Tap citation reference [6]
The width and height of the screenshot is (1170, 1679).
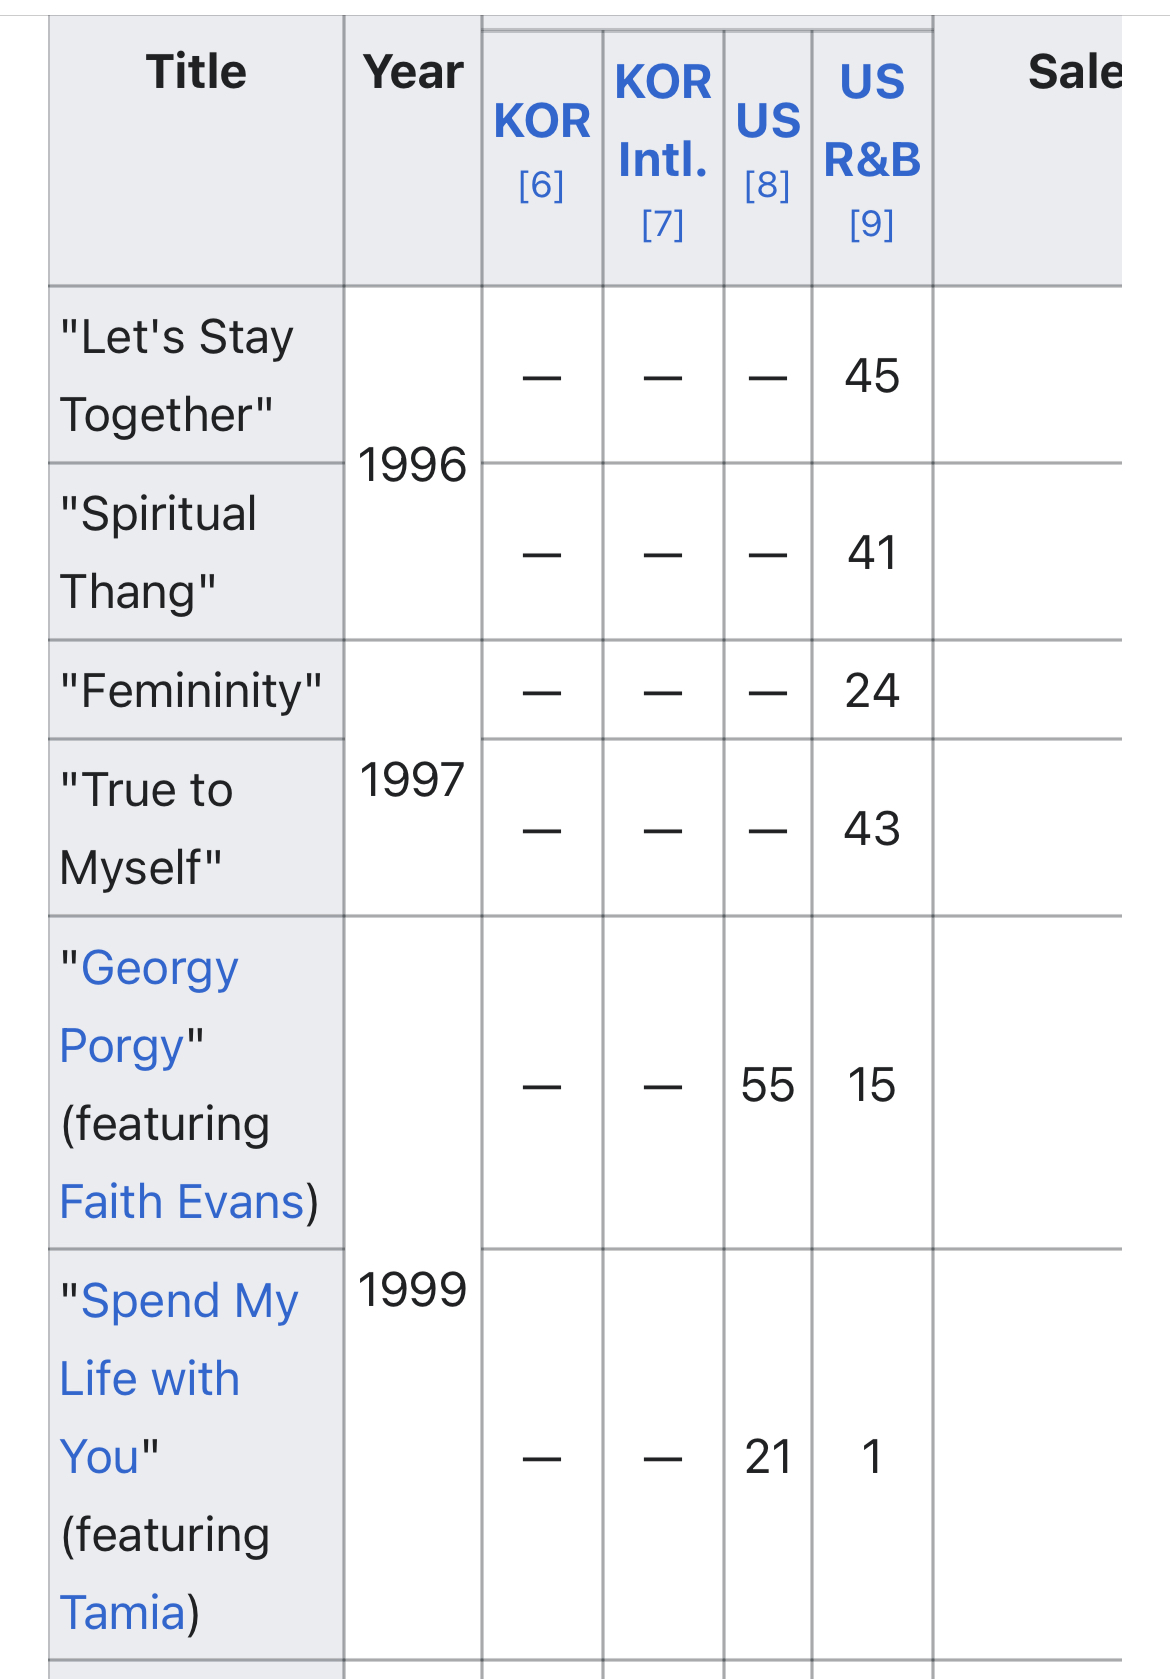[541, 185]
